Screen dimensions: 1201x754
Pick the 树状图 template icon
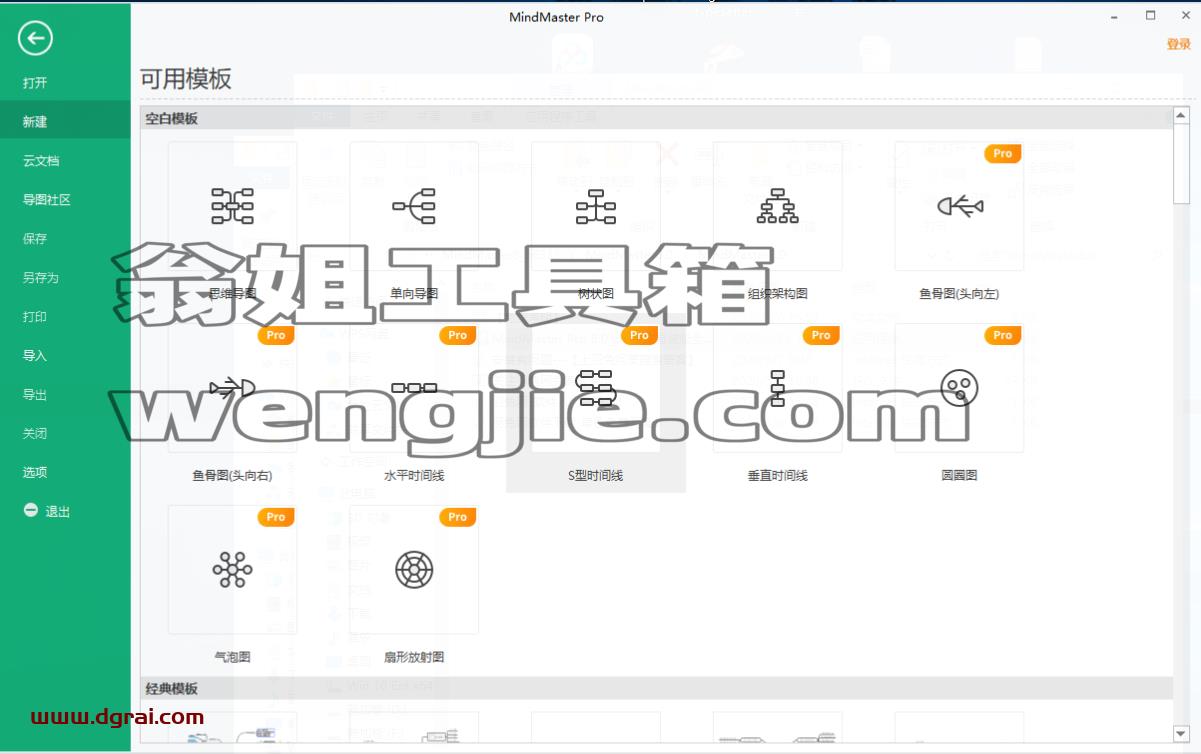(596, 205)
